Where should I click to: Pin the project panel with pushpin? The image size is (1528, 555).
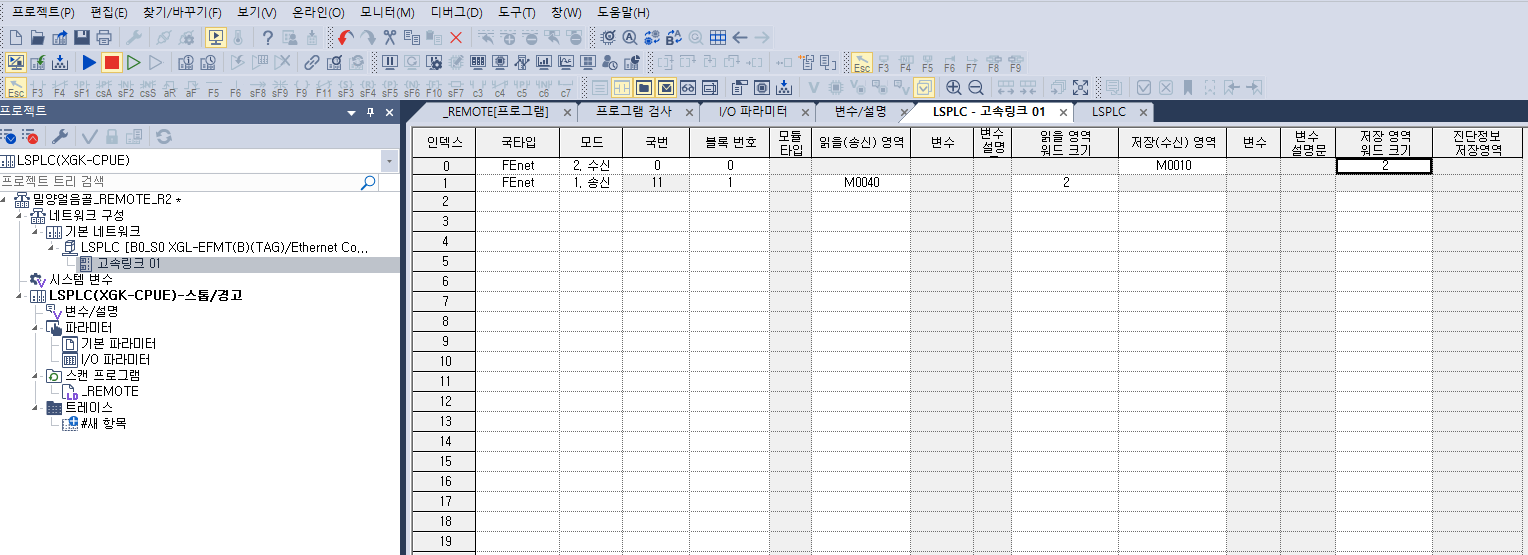click(370, 112)
